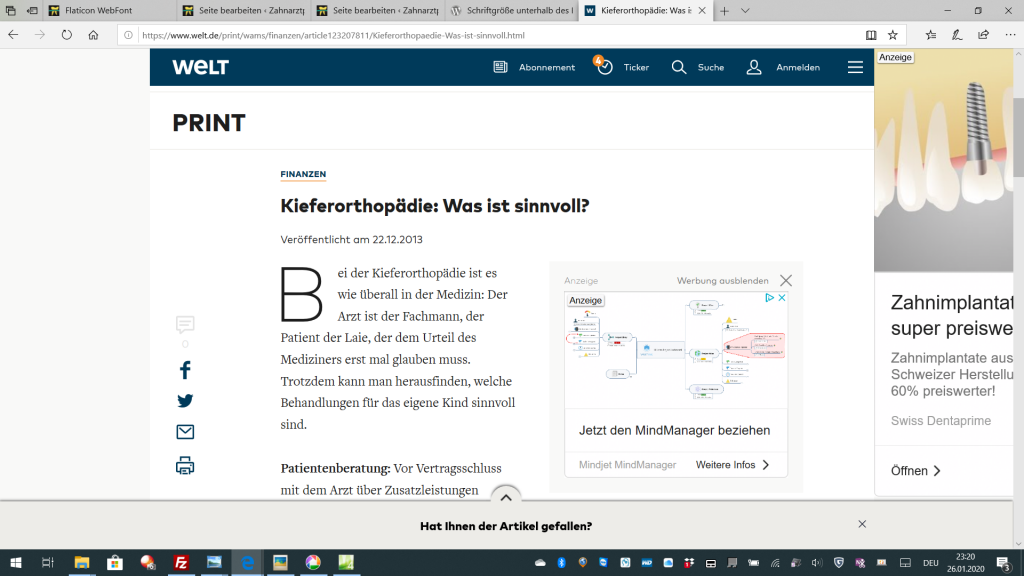
Task: Hide advertising via Werbung ausblenden X
Action: pos(786,281)
